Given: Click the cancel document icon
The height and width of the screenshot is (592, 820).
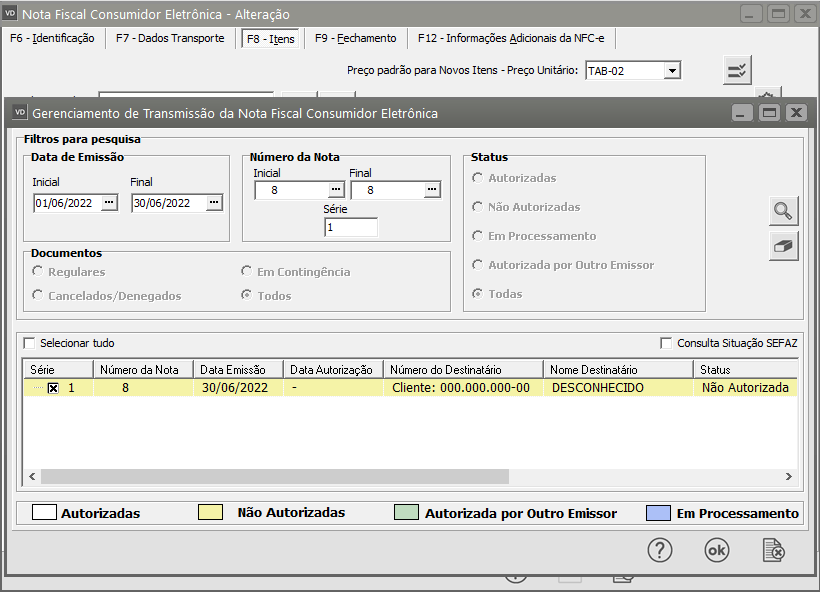Looking at the screenshot, I should click(773, 550).
